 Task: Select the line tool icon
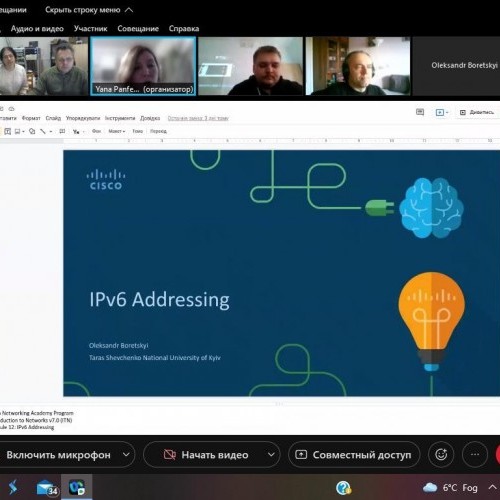tap(43, 131)
